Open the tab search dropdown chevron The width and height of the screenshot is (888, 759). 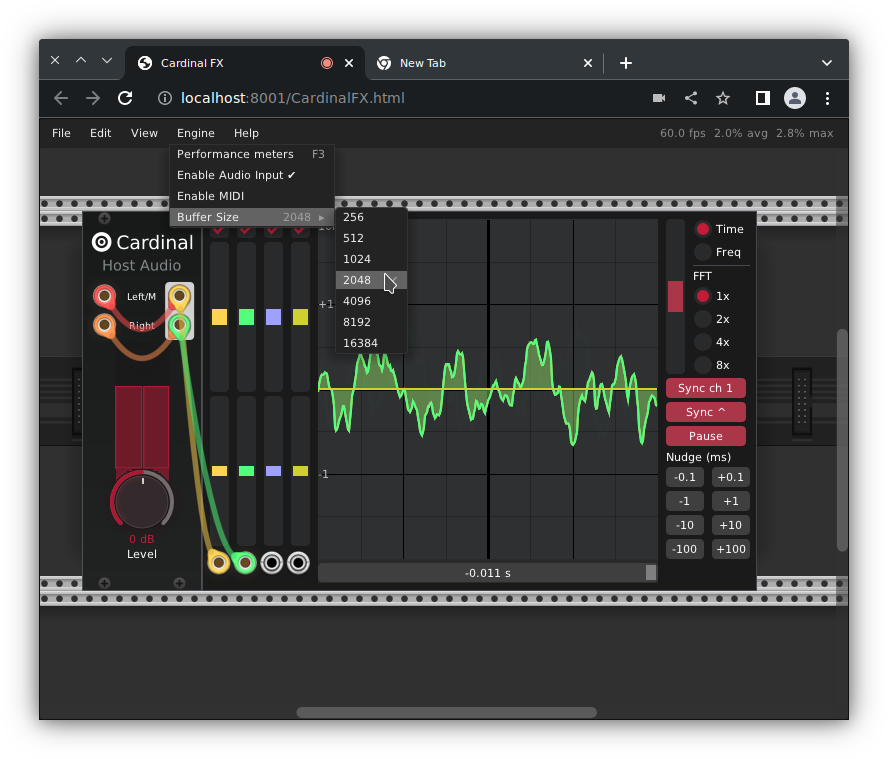pyautogui.click(x=827, y=63)
